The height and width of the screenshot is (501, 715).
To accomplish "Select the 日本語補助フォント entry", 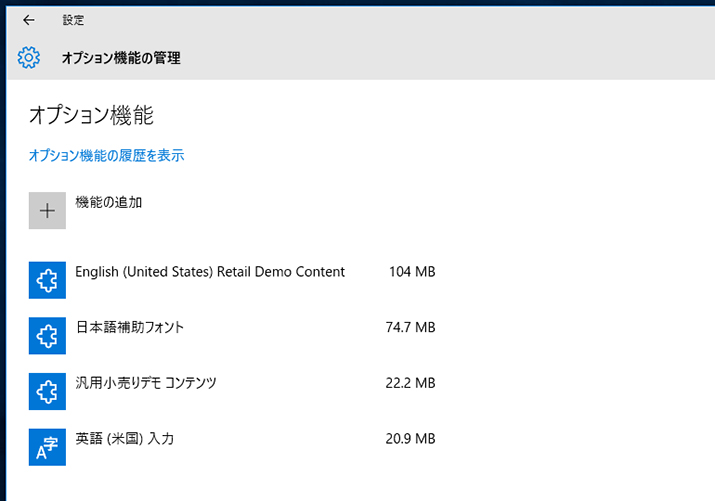I will coord(130,327).
